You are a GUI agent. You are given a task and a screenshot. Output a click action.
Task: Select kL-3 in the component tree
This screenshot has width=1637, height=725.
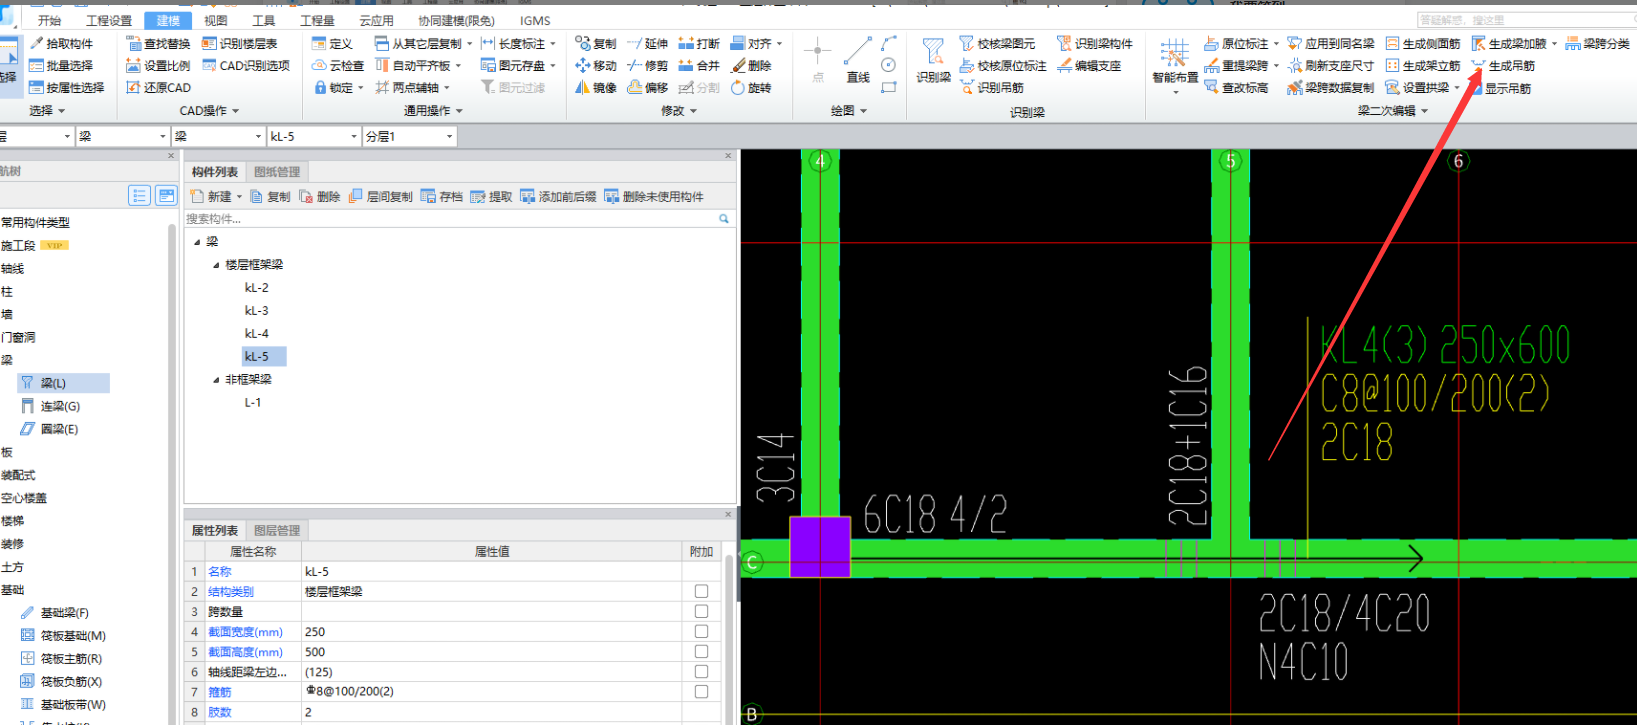[256, 310]
